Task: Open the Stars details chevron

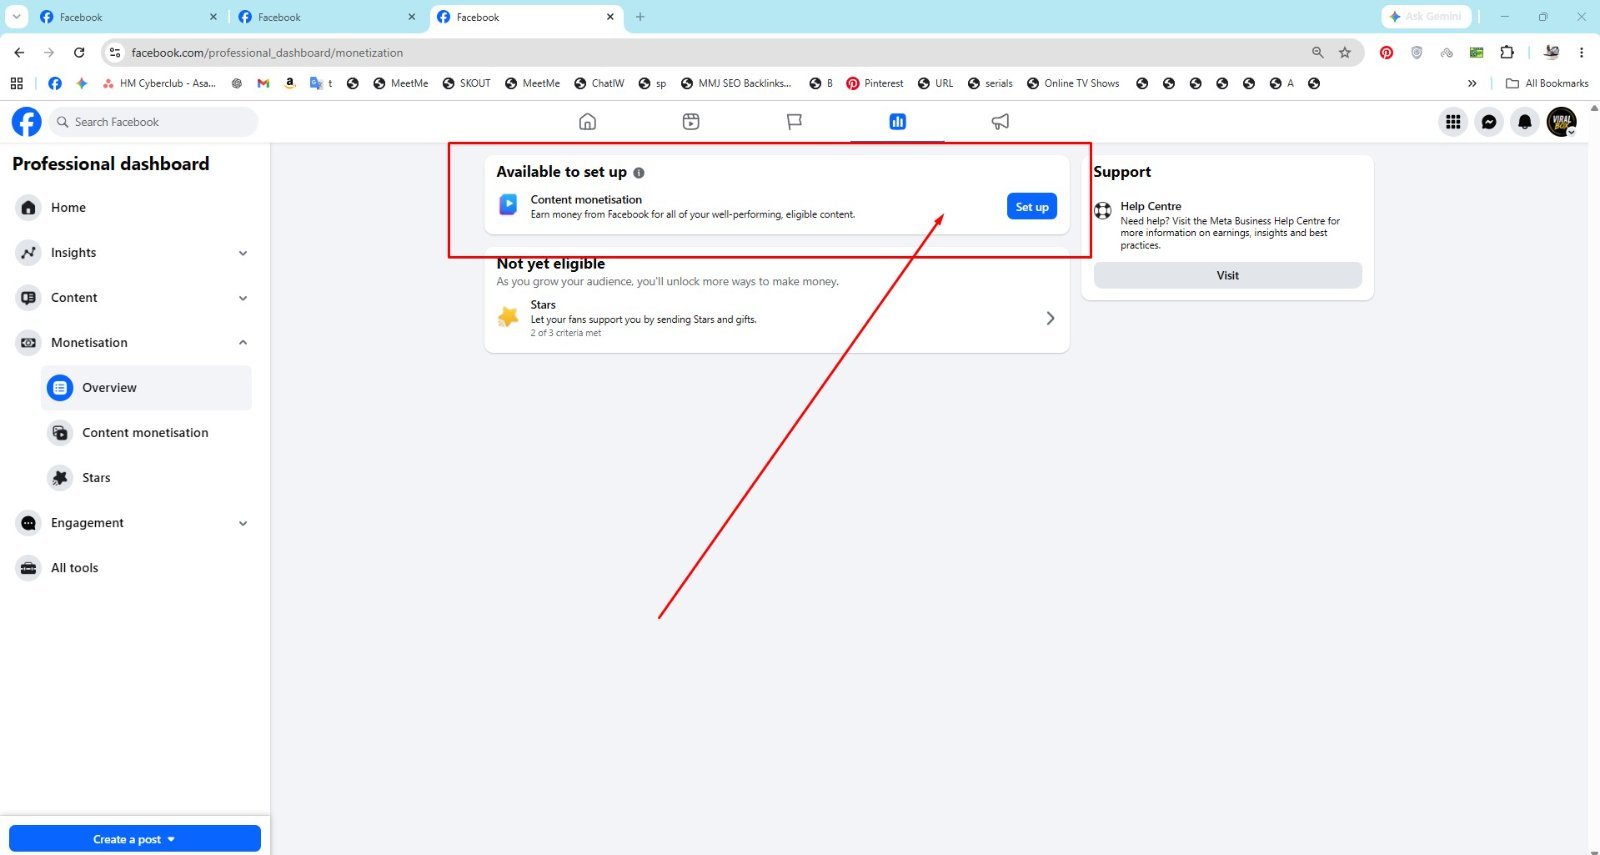Action: point(1050,318)
